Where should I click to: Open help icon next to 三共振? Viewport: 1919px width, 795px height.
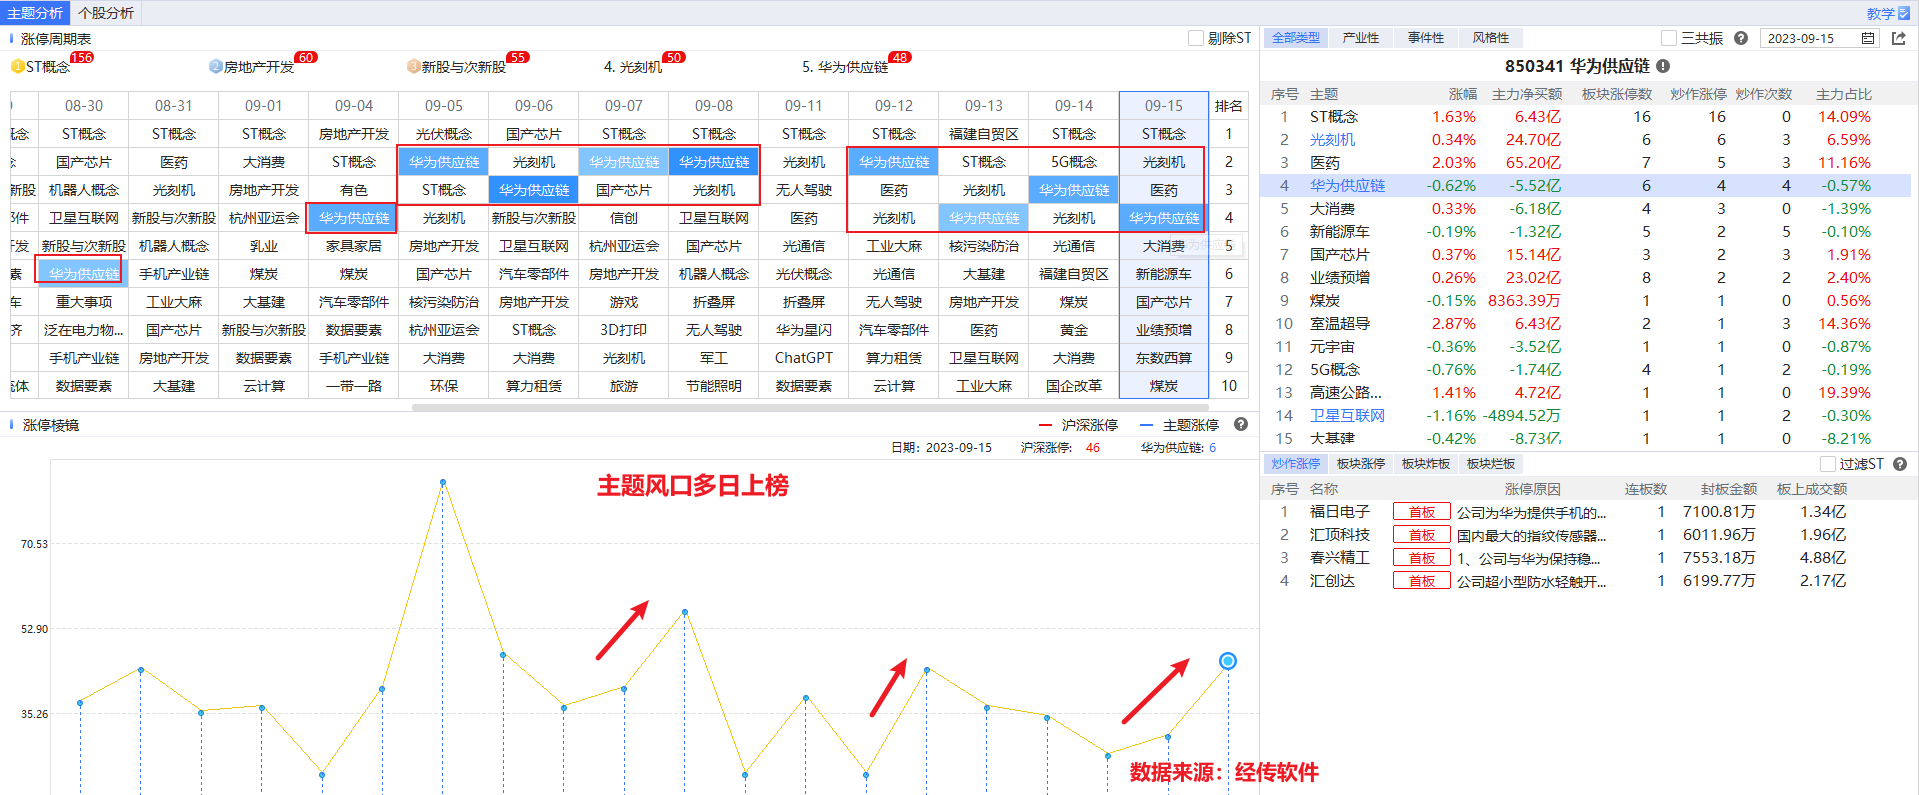tap(1741, 38)
